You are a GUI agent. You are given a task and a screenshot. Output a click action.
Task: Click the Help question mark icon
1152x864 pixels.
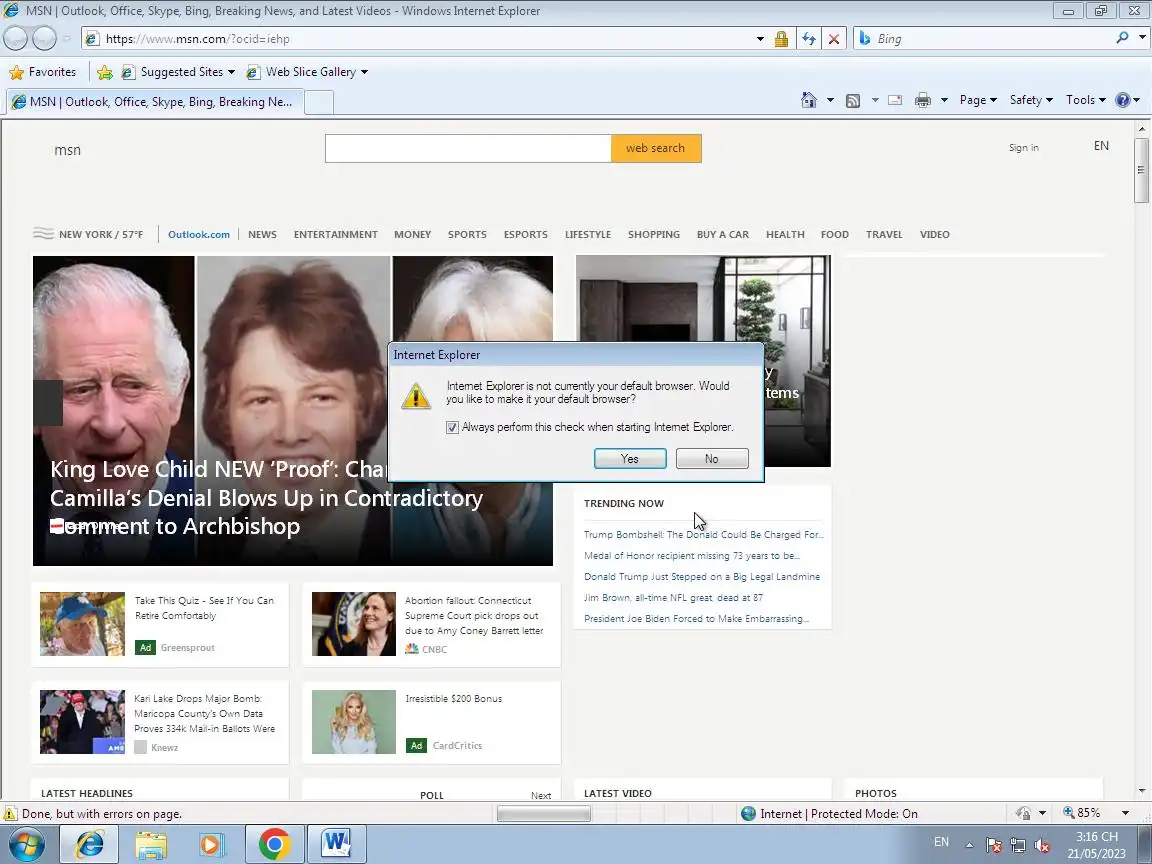point(1123,100)
